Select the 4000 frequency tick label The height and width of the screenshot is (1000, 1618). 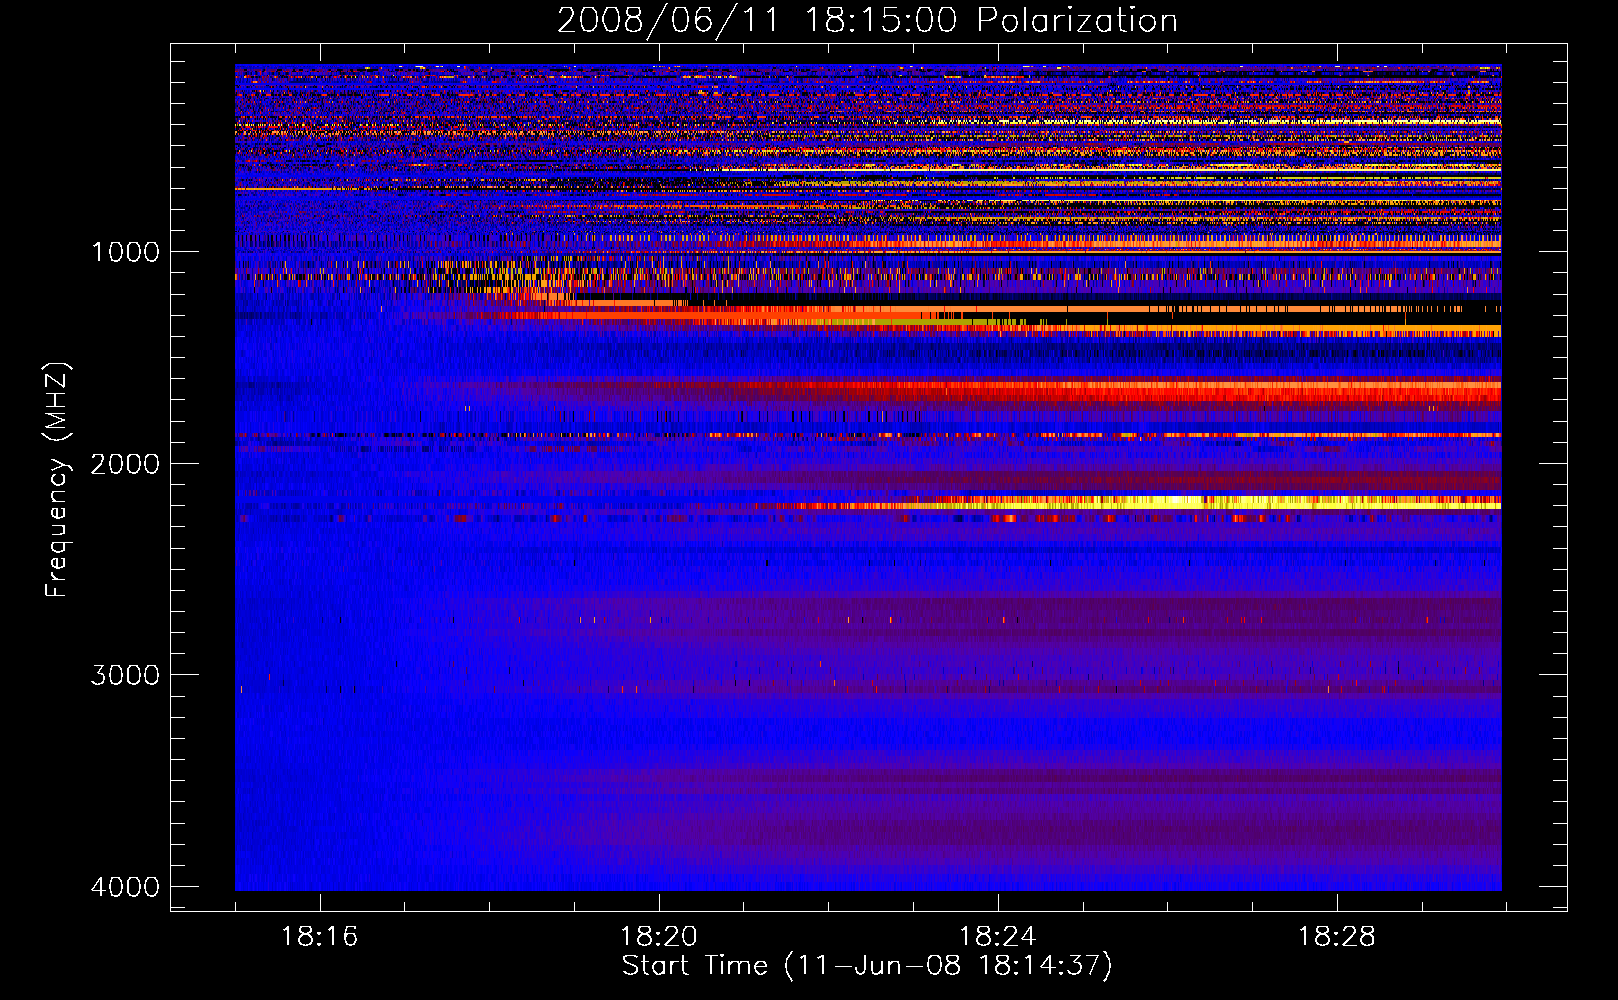coord(125,887)
